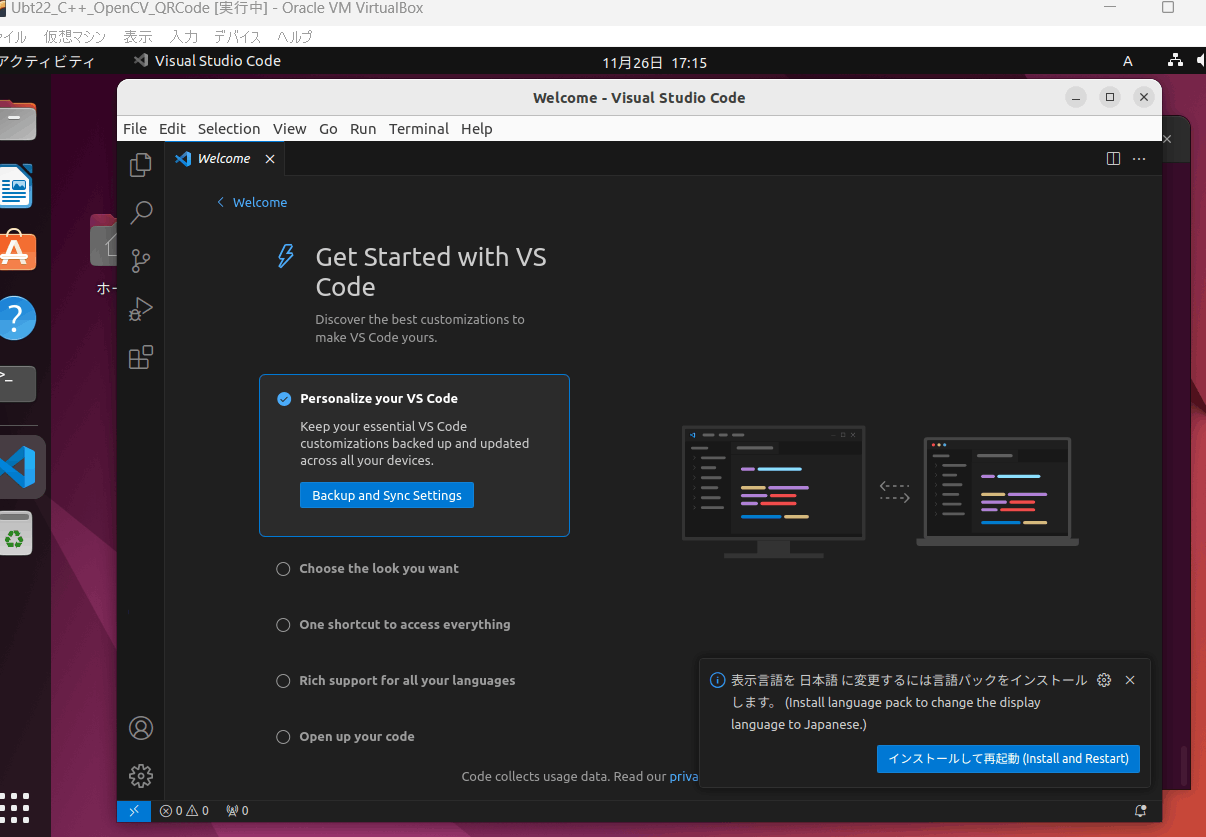This screenshot has height=837, width=1206.
Task: Open the Go menu
Action: 328,129
